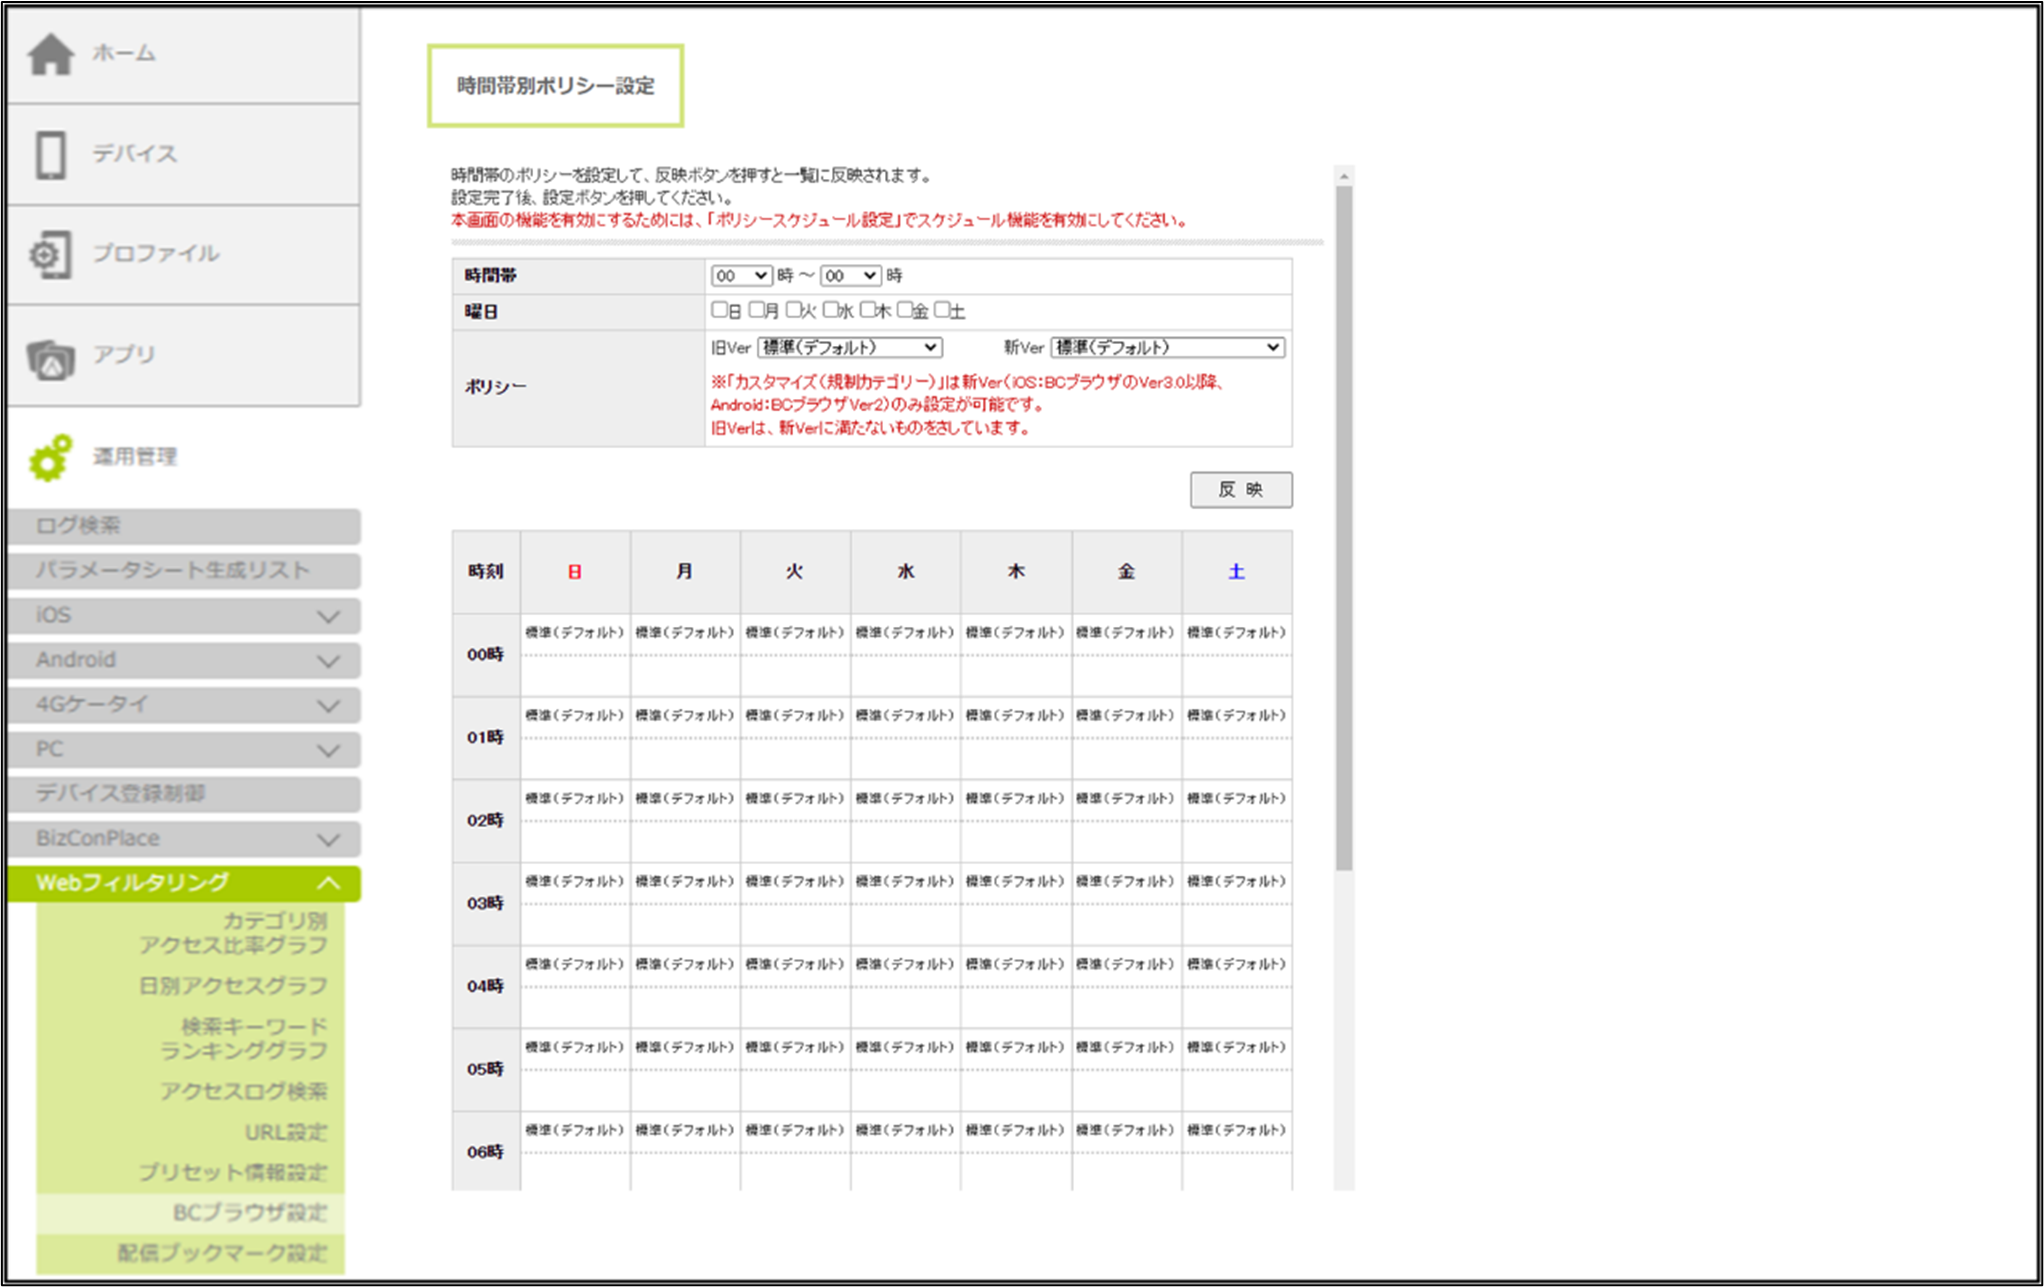Click the 反映 button

tap(1240, 489)
